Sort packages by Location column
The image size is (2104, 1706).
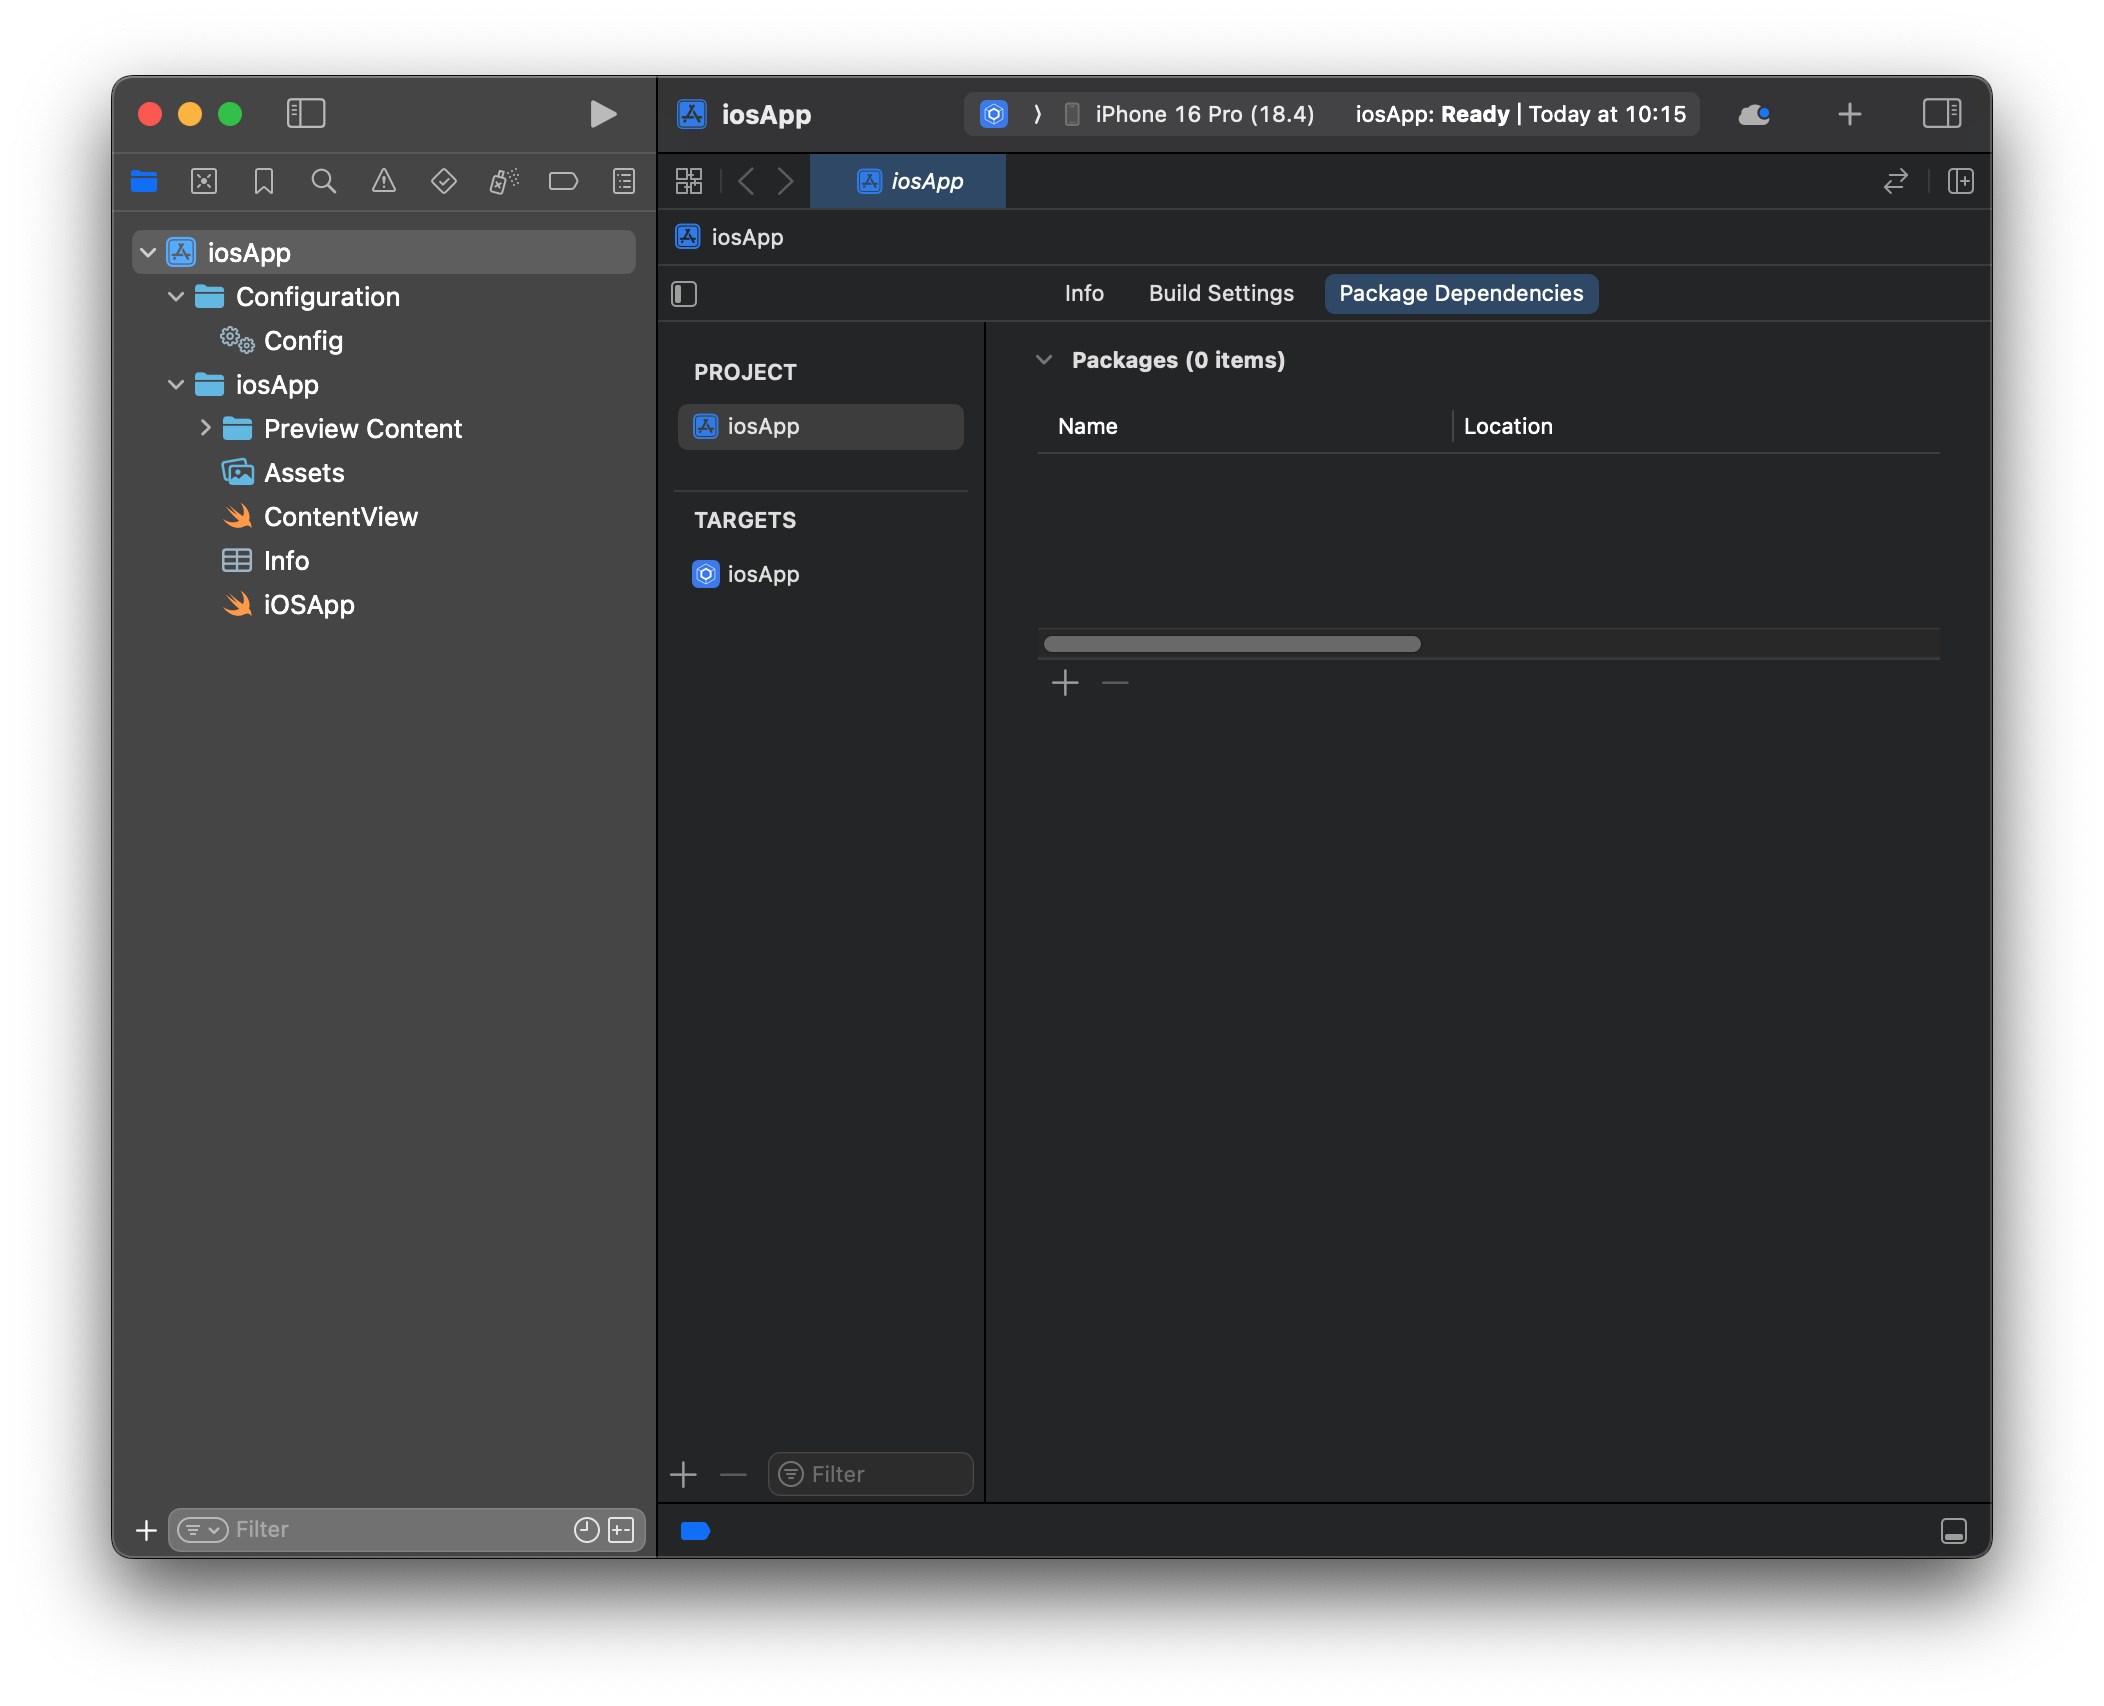coord(1508,427)
